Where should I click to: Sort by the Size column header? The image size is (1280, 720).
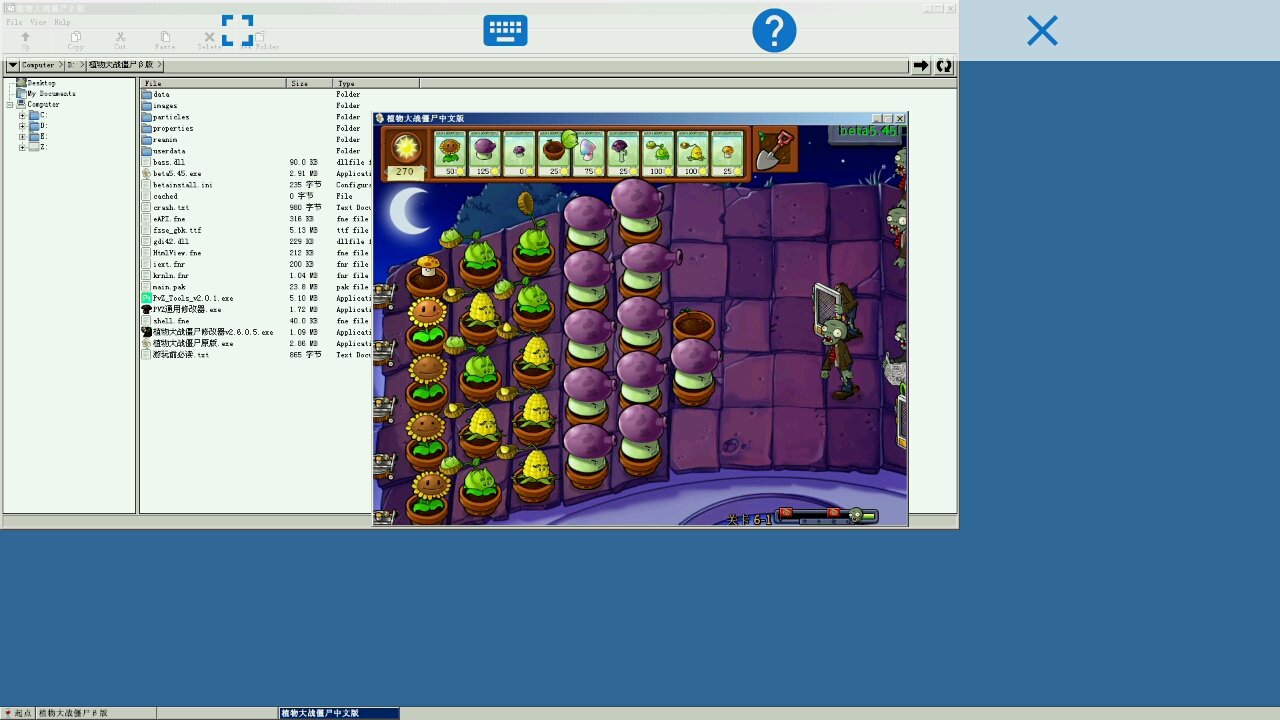coord(310,83)
